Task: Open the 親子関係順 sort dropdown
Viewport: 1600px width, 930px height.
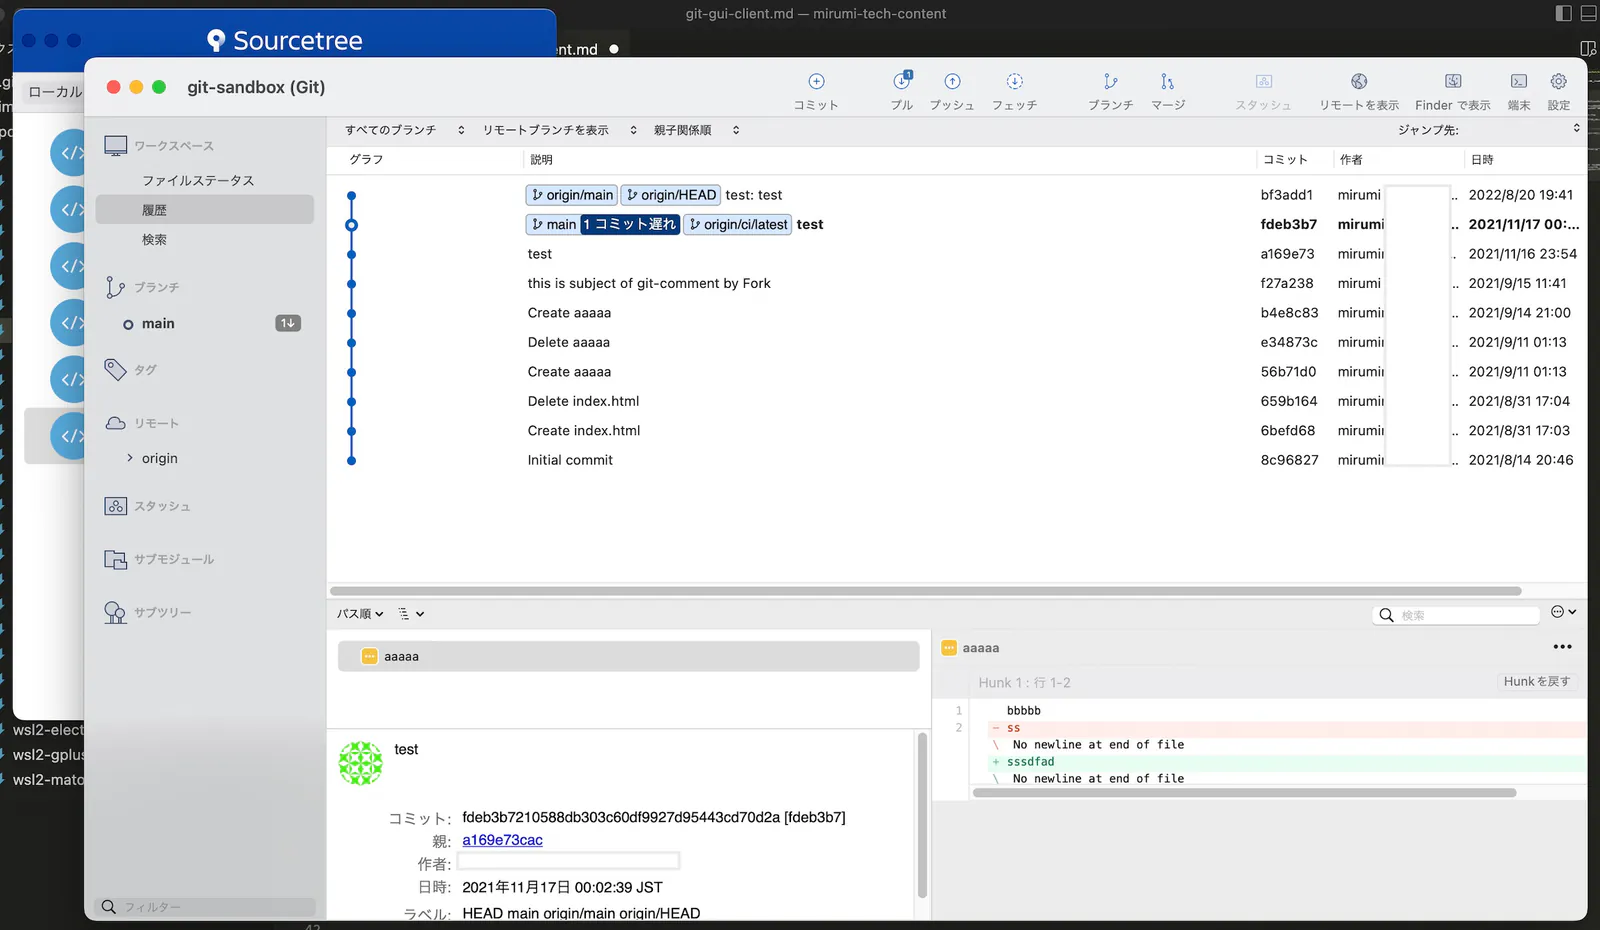Action: [697, 130]
